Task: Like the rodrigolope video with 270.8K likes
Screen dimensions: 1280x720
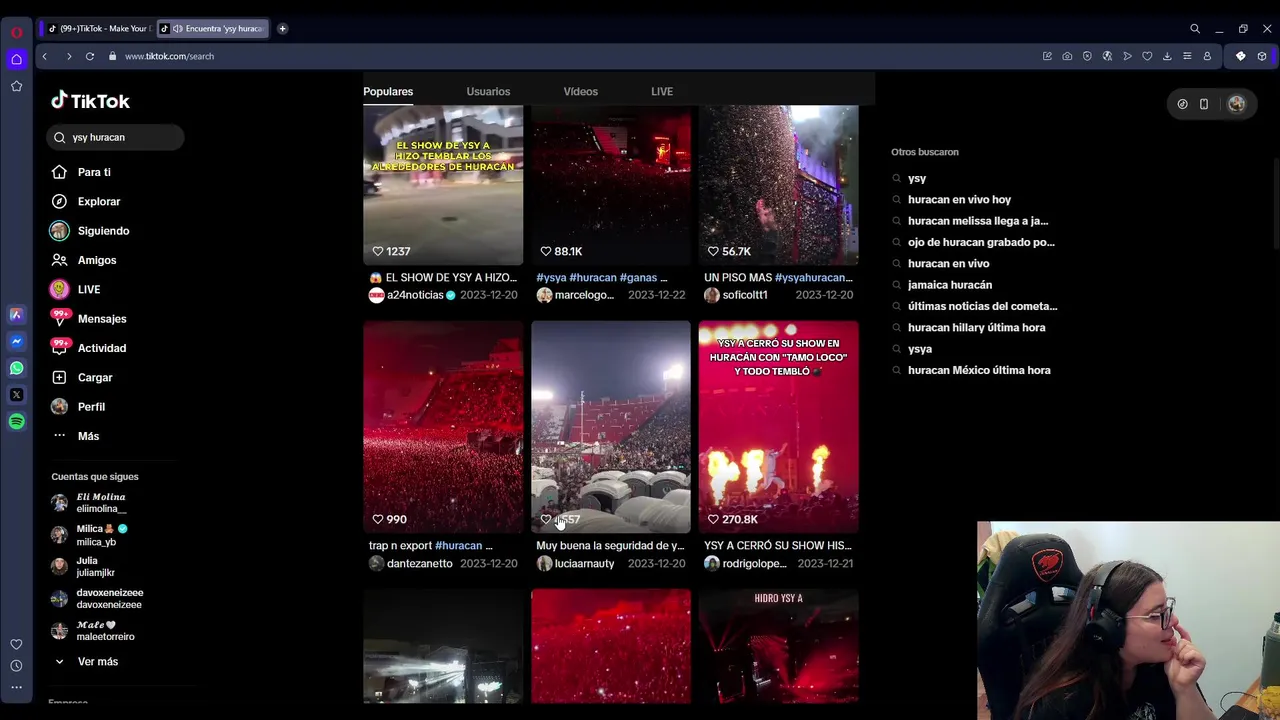Action: 713,519
